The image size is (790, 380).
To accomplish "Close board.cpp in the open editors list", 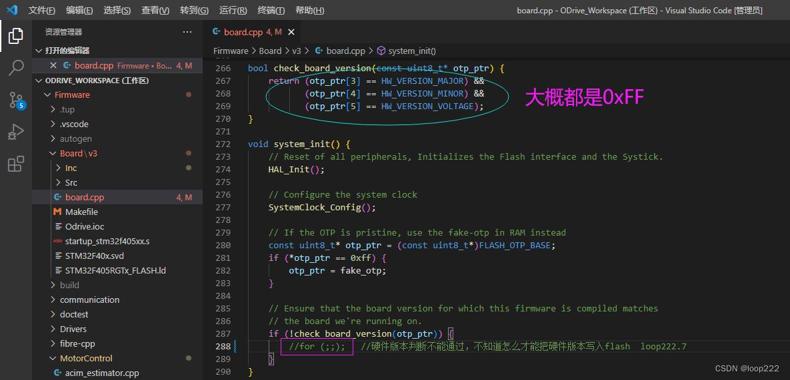I will tap(53, 66).
